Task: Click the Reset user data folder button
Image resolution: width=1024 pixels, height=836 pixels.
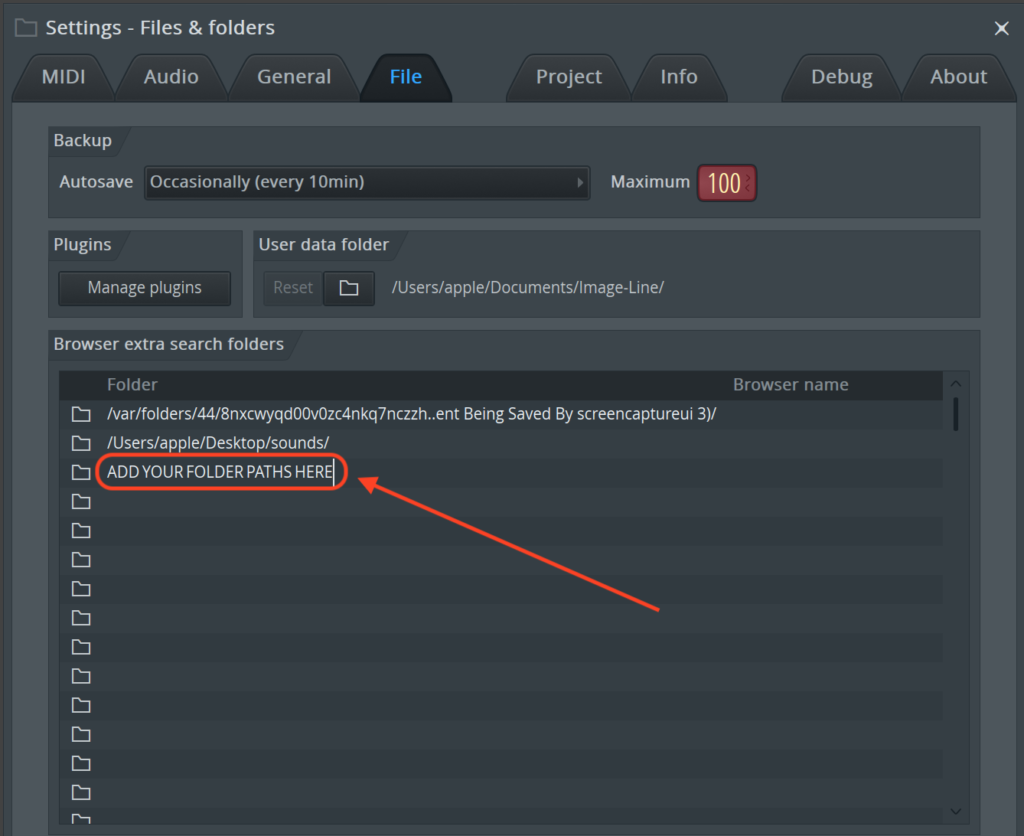Action: click(293, 288)
